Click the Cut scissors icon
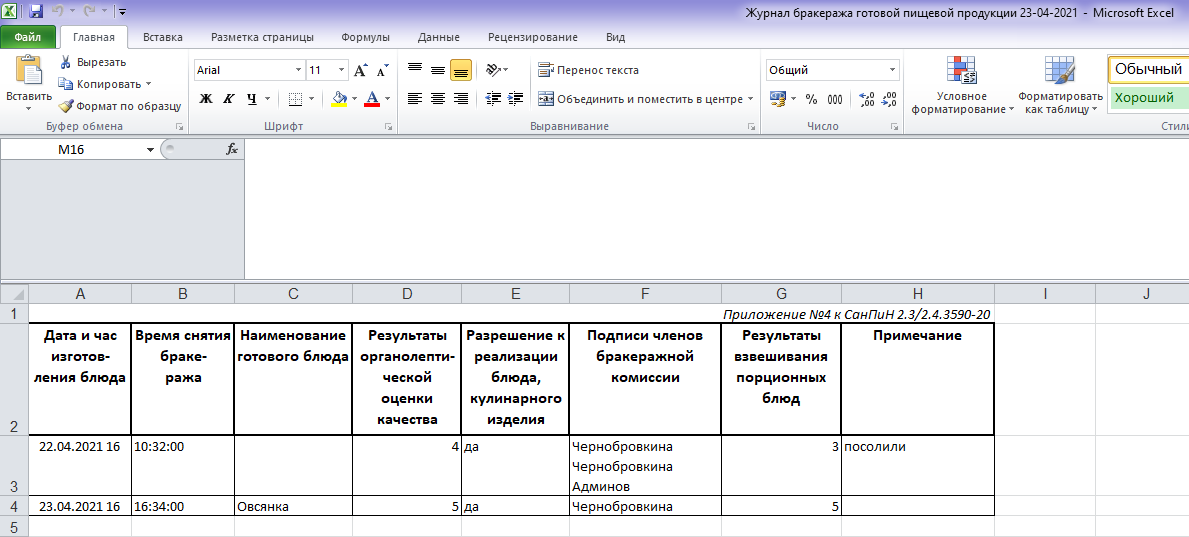The image size is (1189, 537). tap(66, 62)
